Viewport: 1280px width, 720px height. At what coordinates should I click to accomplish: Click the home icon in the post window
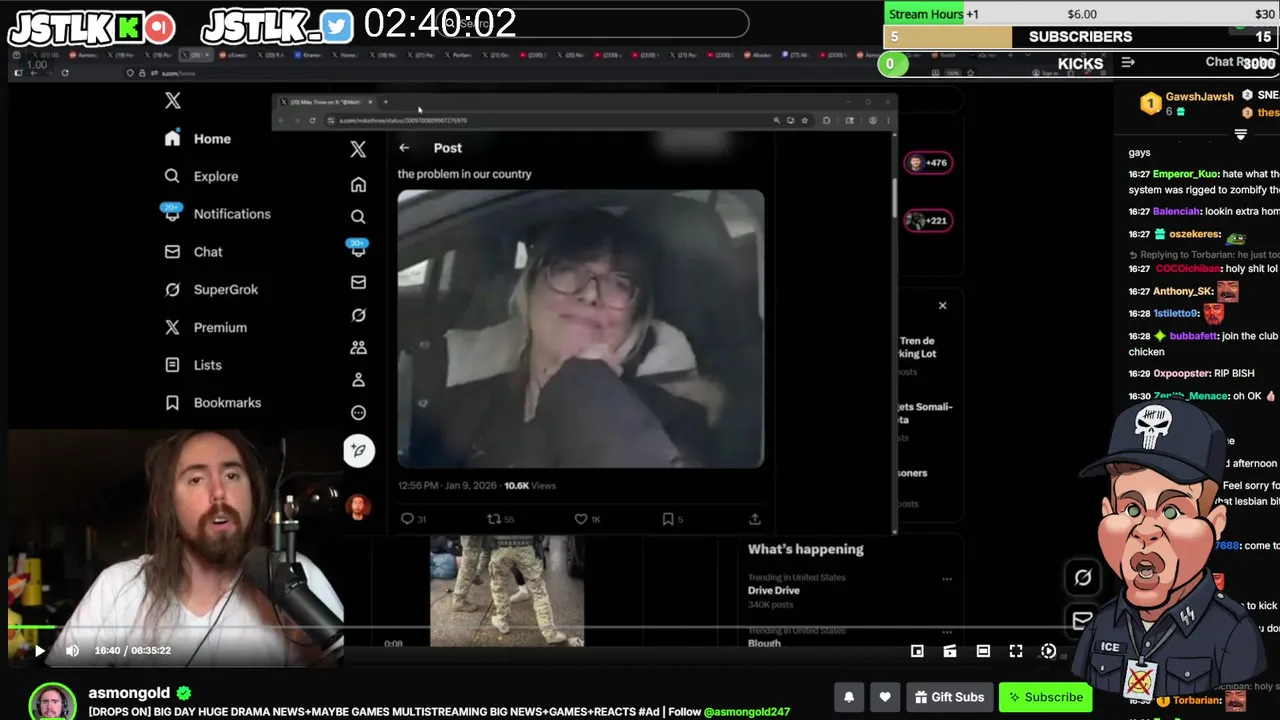point(358,185)
